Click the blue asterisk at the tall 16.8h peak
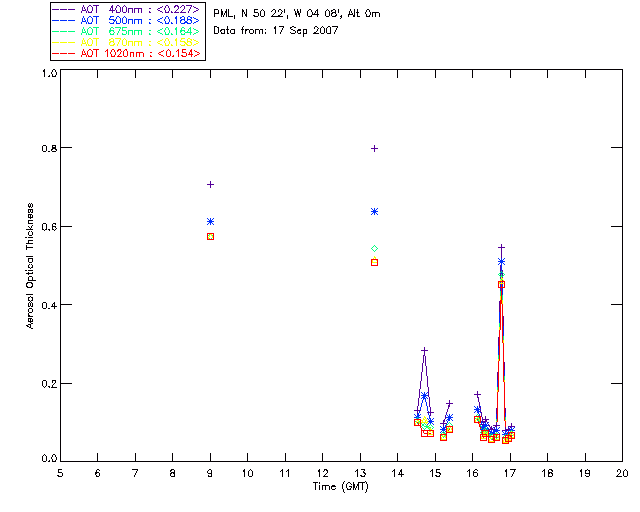 point(502,261)
